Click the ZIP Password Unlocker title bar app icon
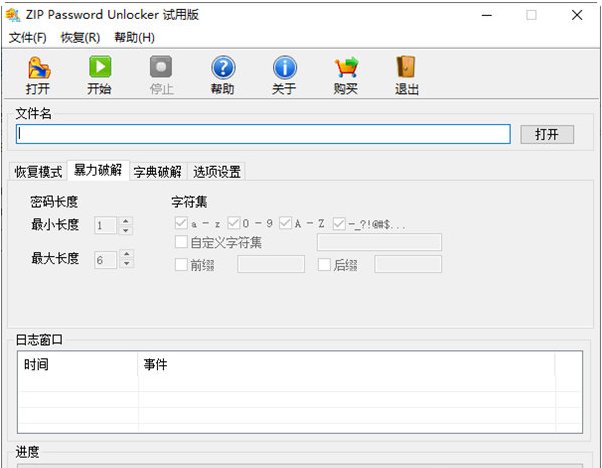 tap(13, 15)
